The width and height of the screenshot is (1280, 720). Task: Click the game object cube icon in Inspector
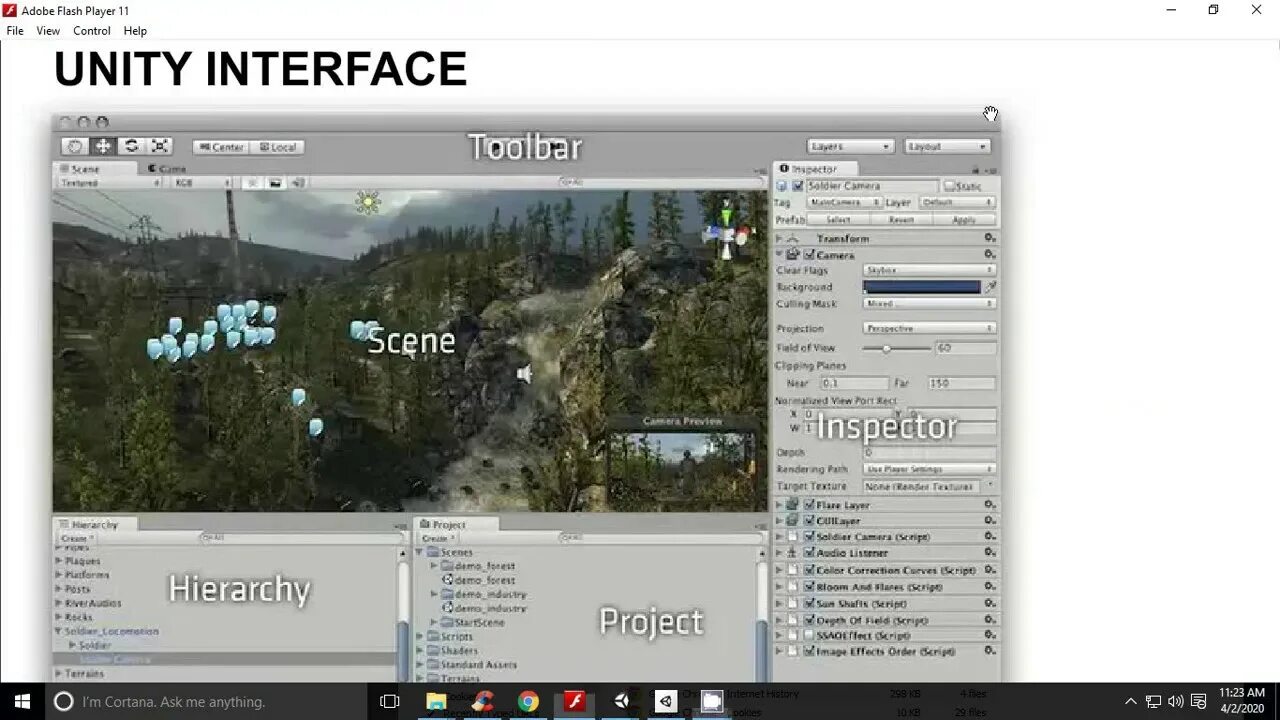click(782, 186)
